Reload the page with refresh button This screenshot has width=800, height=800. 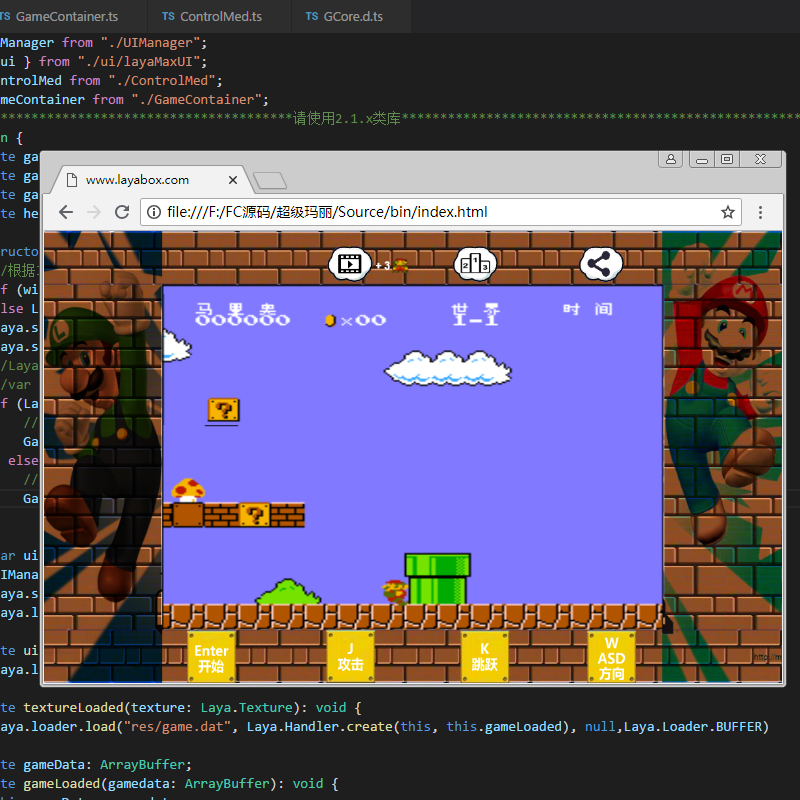click(122, 212)
